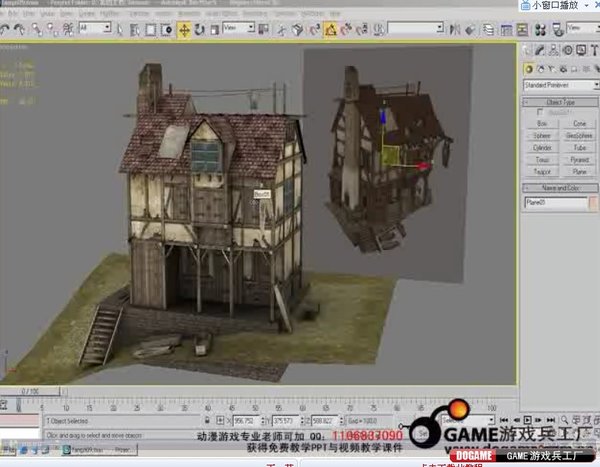Collapse the Object Type rollout
600x467 pixels.
pos(560,102)
